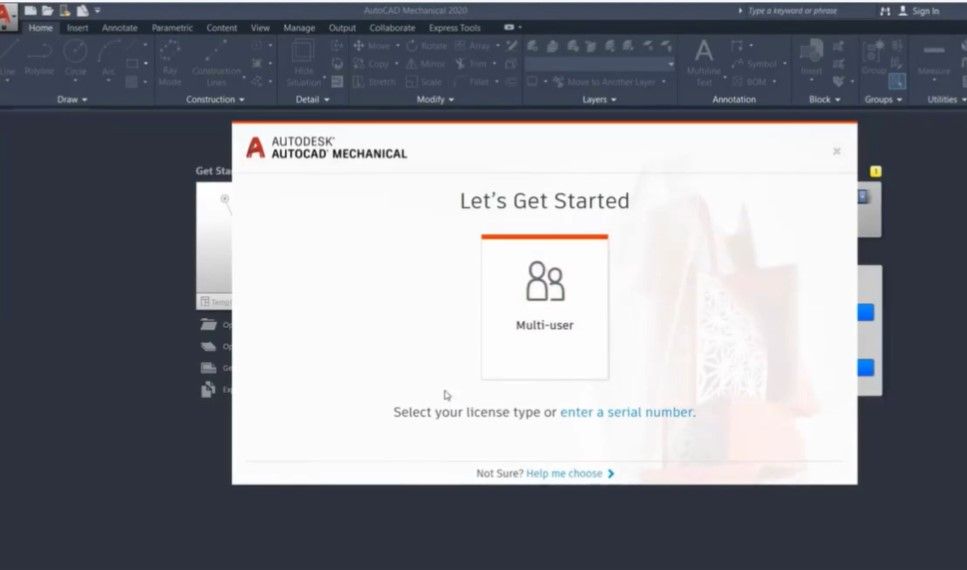Screen dimensions: 967x570
Task: Select the Polyline tool
Action: pos(39,59)
